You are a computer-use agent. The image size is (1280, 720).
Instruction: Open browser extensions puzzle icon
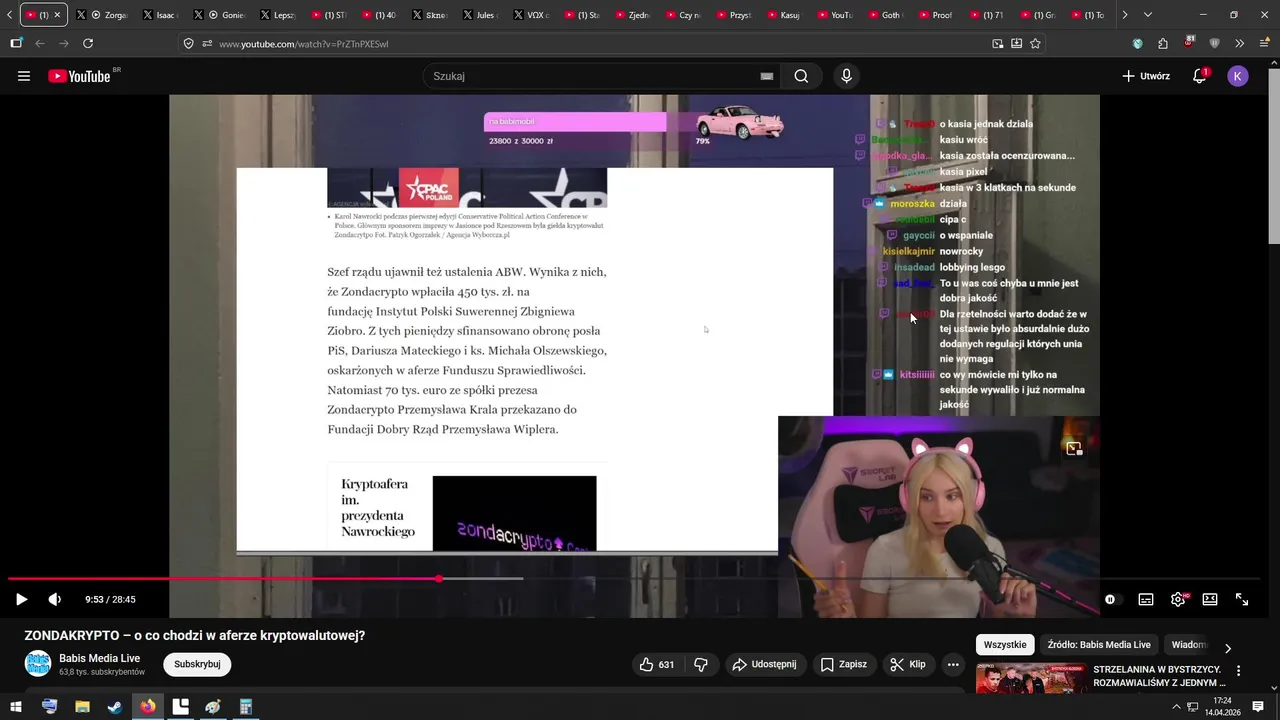coord(1163,43)
